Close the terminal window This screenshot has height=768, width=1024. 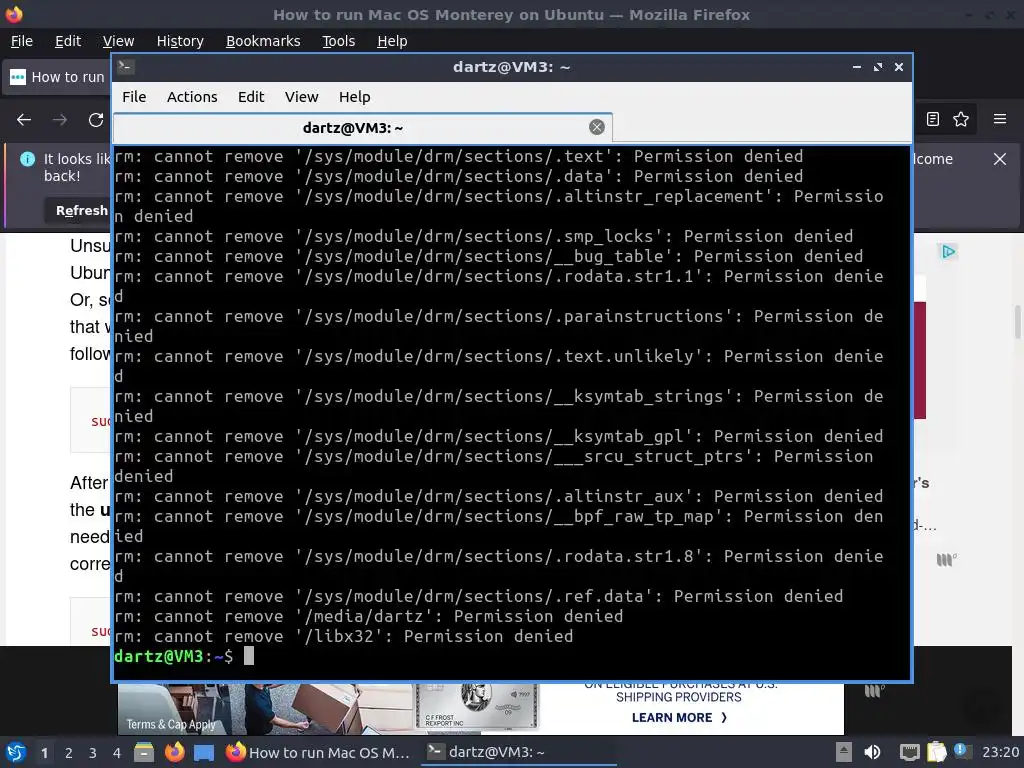(899, 67)
